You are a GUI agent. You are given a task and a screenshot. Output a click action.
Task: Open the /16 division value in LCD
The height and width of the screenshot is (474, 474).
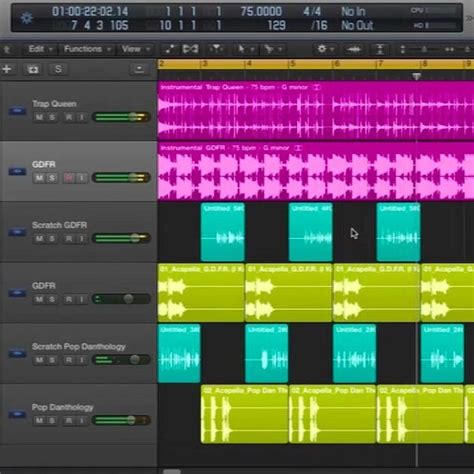[319, 25]
